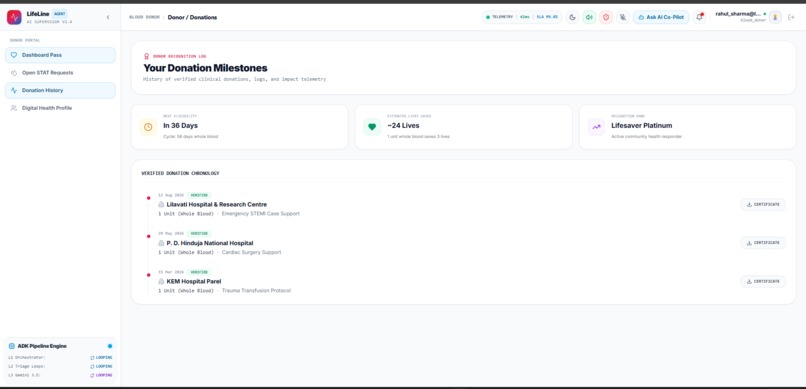Image resolution: width=806 pixels, height=389 pixels.
Task: Click 'Trauma Transfusion Protocol' text
Action: [x=256, y=291]
